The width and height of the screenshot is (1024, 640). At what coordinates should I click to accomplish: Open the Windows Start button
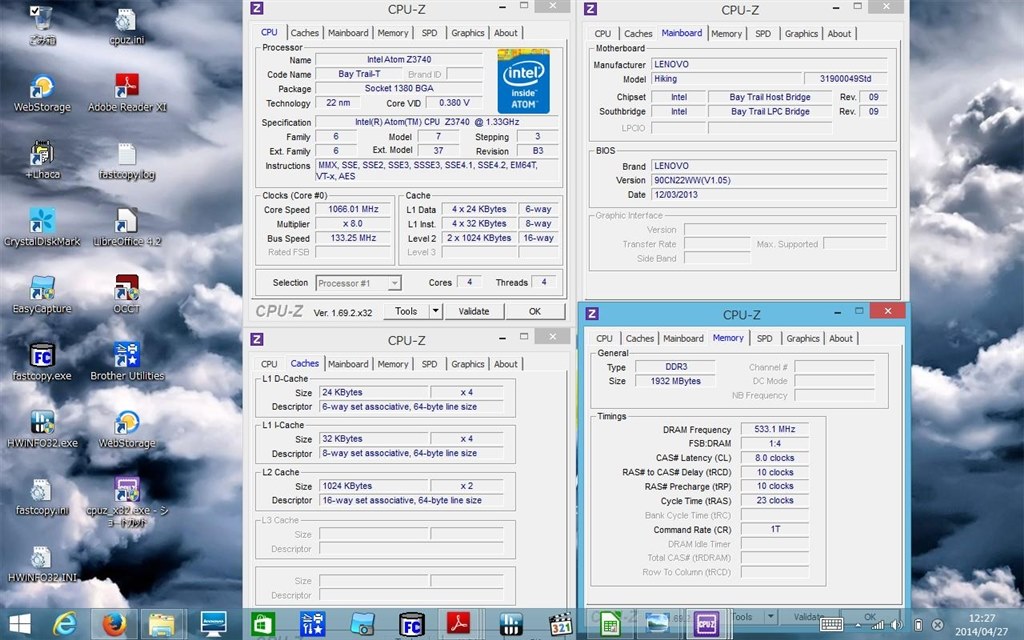click(20, 624)
